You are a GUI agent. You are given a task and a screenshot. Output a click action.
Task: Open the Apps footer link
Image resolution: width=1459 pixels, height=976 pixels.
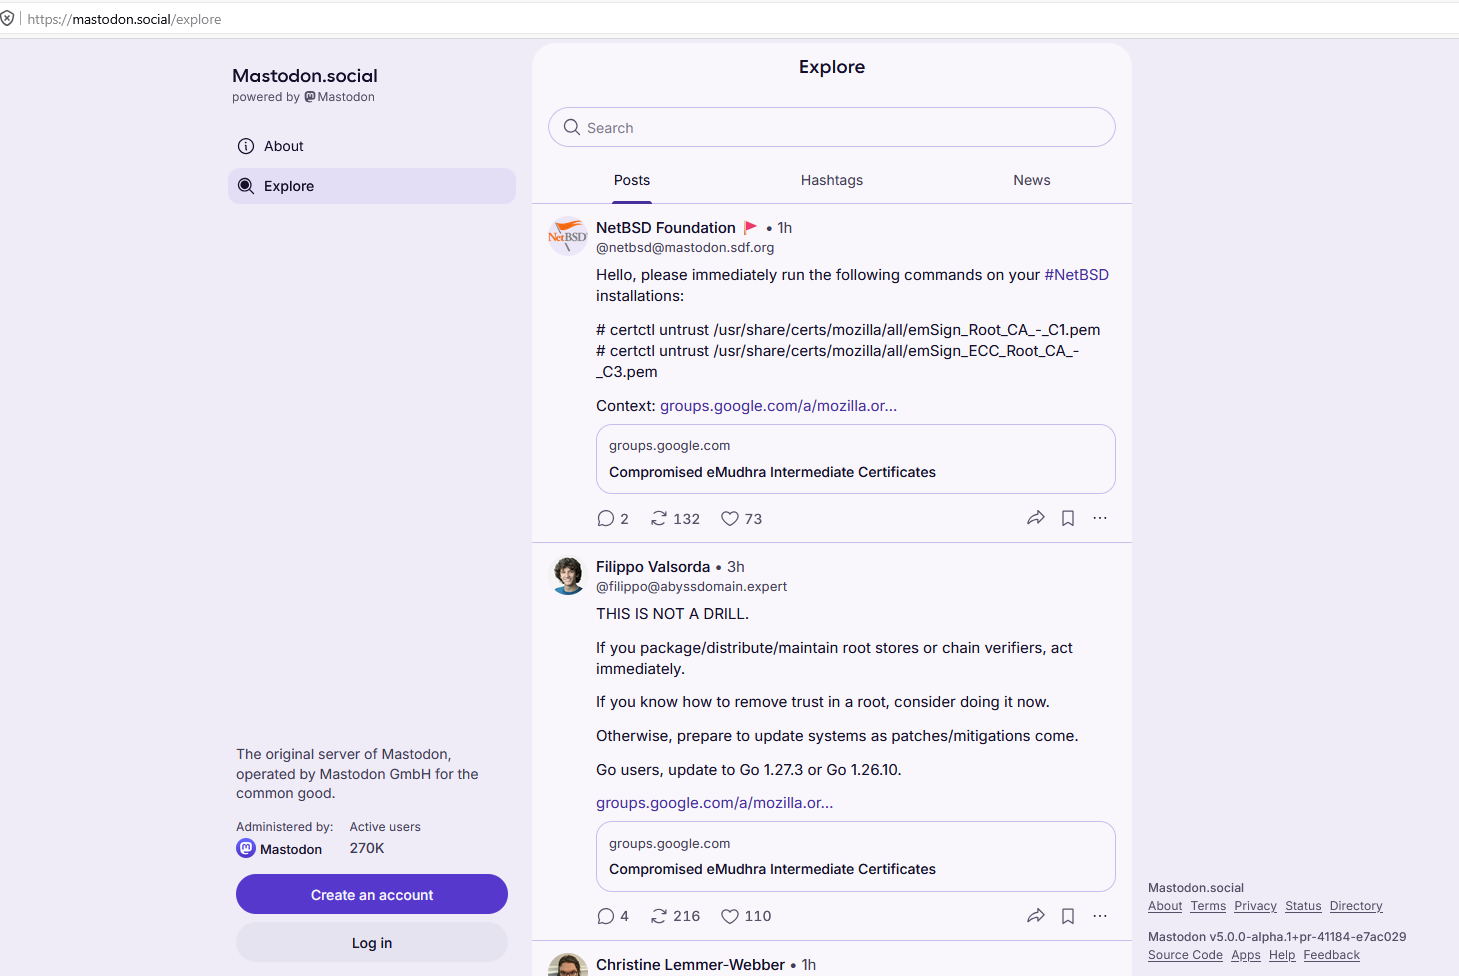[1246, 955]
